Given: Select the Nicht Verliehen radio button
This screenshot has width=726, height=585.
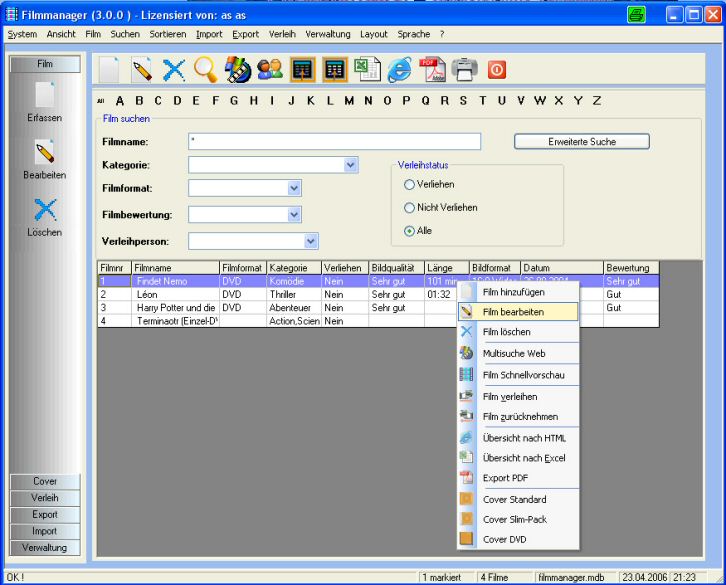Looking at the screenshot, I should tap(409, 208).
